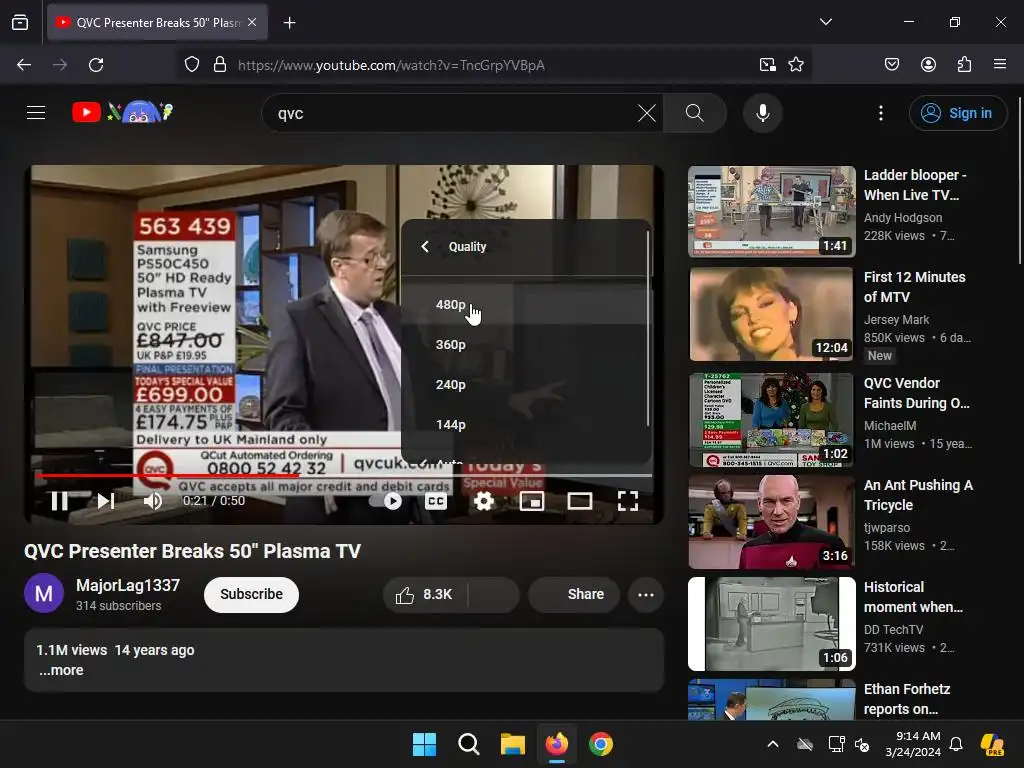Seek on the red progress bar
1024x768 pixels.
[344, 475]
